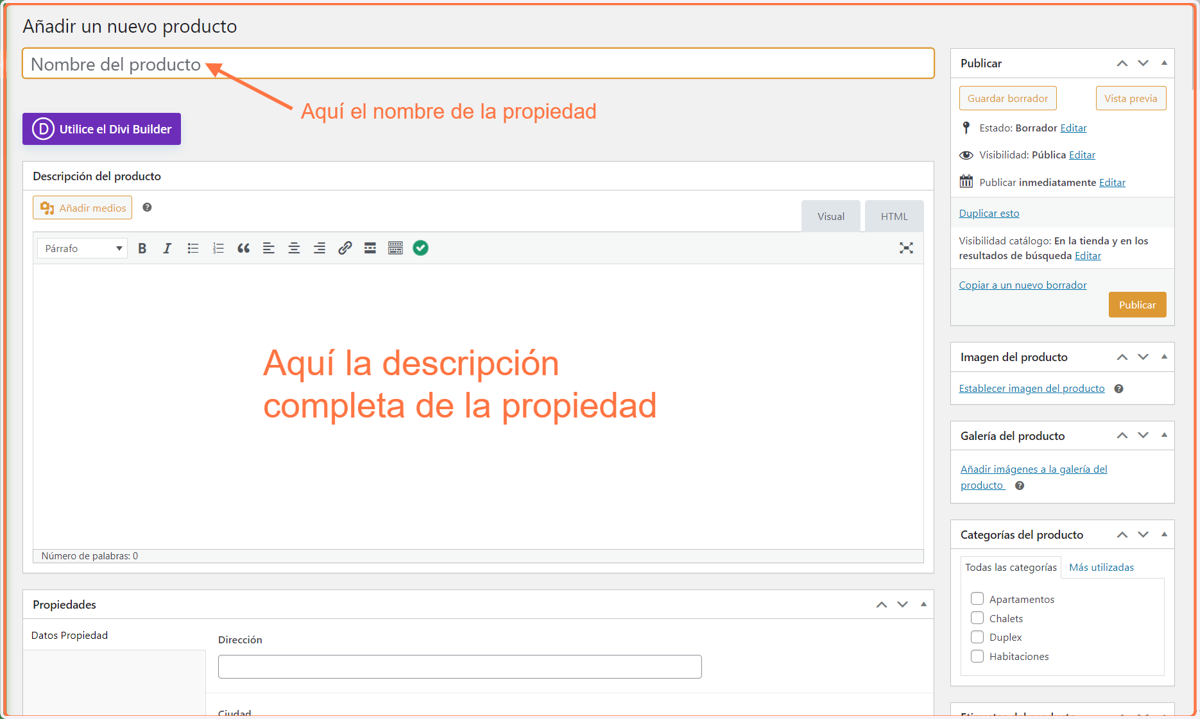Open Más utilizadas categories tab
The width and height of the screenshot is (1200, 719).
pos(1101,567)
